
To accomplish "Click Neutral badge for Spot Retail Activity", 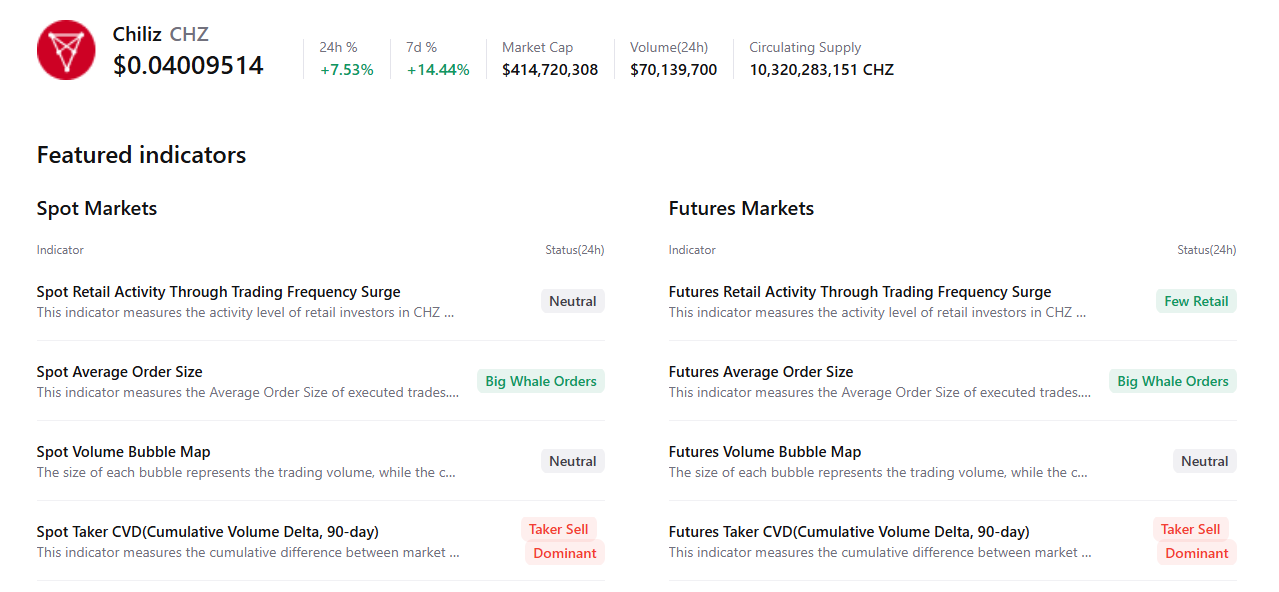I will [572, 301].
